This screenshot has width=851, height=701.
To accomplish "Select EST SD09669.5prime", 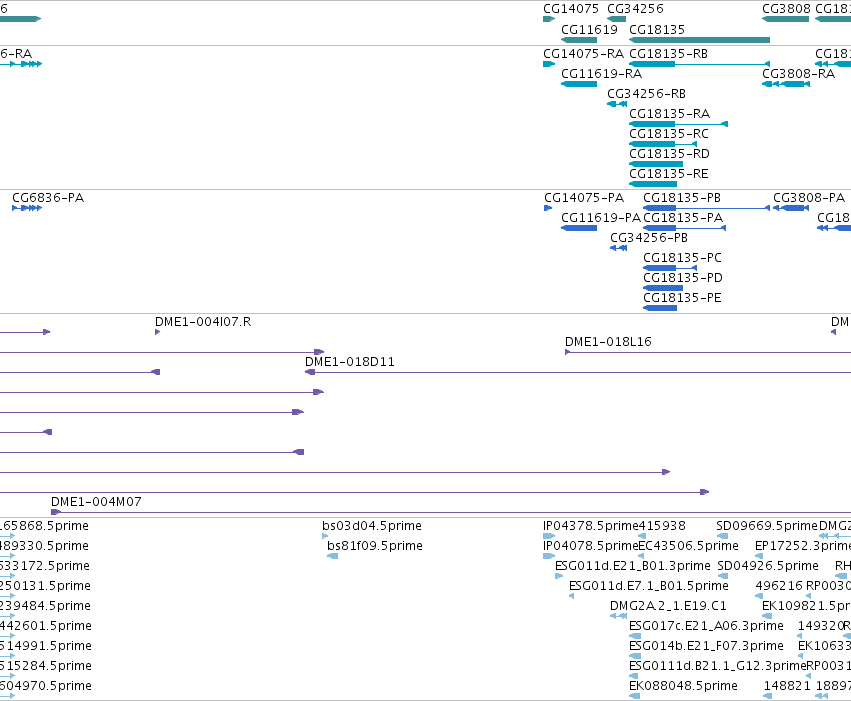I will [722, 536].
